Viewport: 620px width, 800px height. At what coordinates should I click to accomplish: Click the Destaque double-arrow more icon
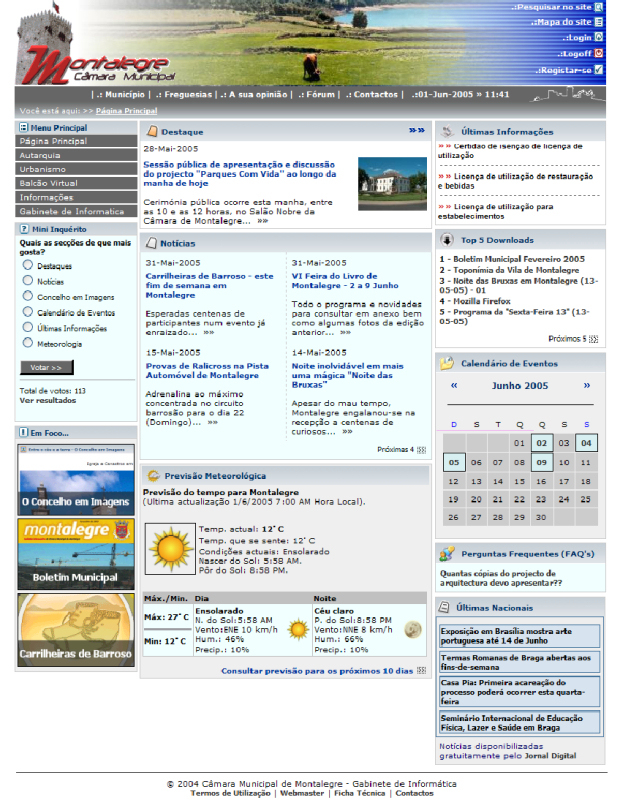(x=417, y=131)
